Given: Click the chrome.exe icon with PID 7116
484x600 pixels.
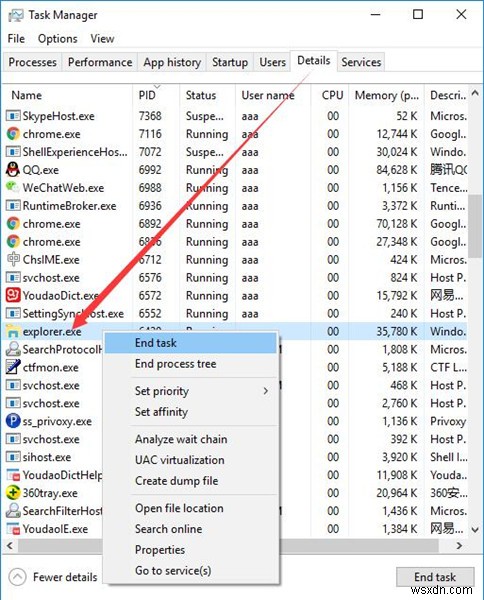Looking at the screenshot, I should pyautogui.click(x=13, y=134).
